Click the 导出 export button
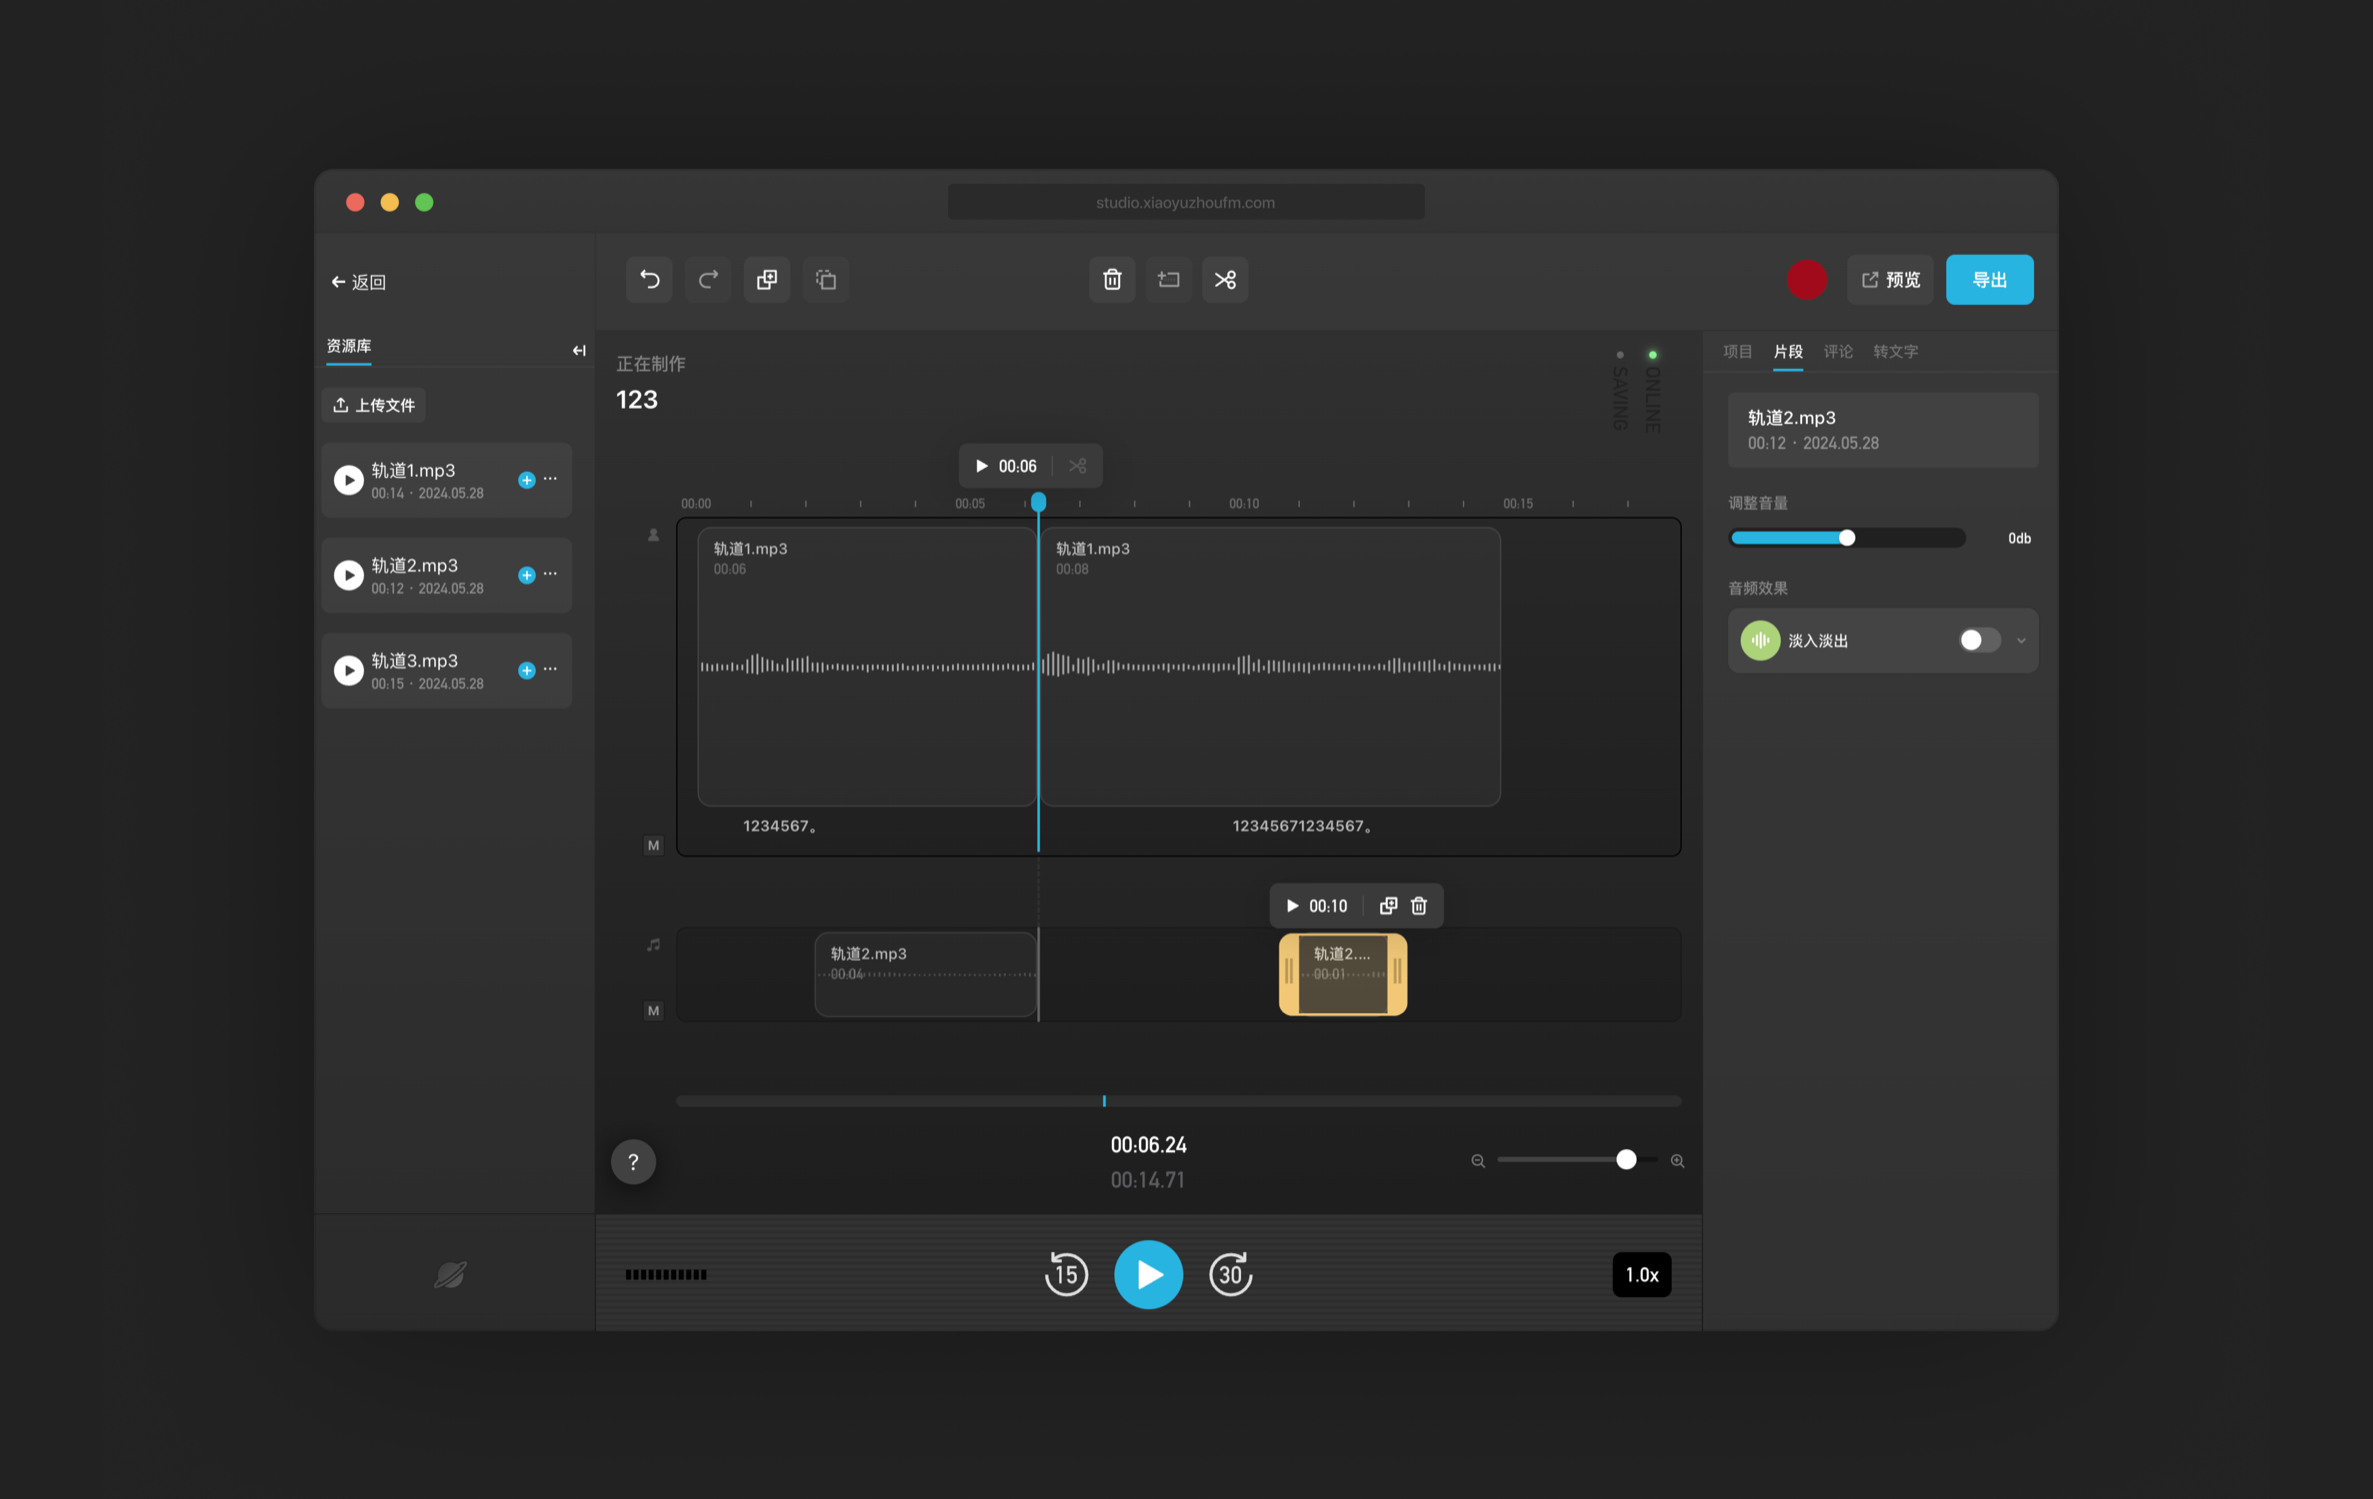The width and height of the screenshot is (2373, 1499). [1988, 279]
